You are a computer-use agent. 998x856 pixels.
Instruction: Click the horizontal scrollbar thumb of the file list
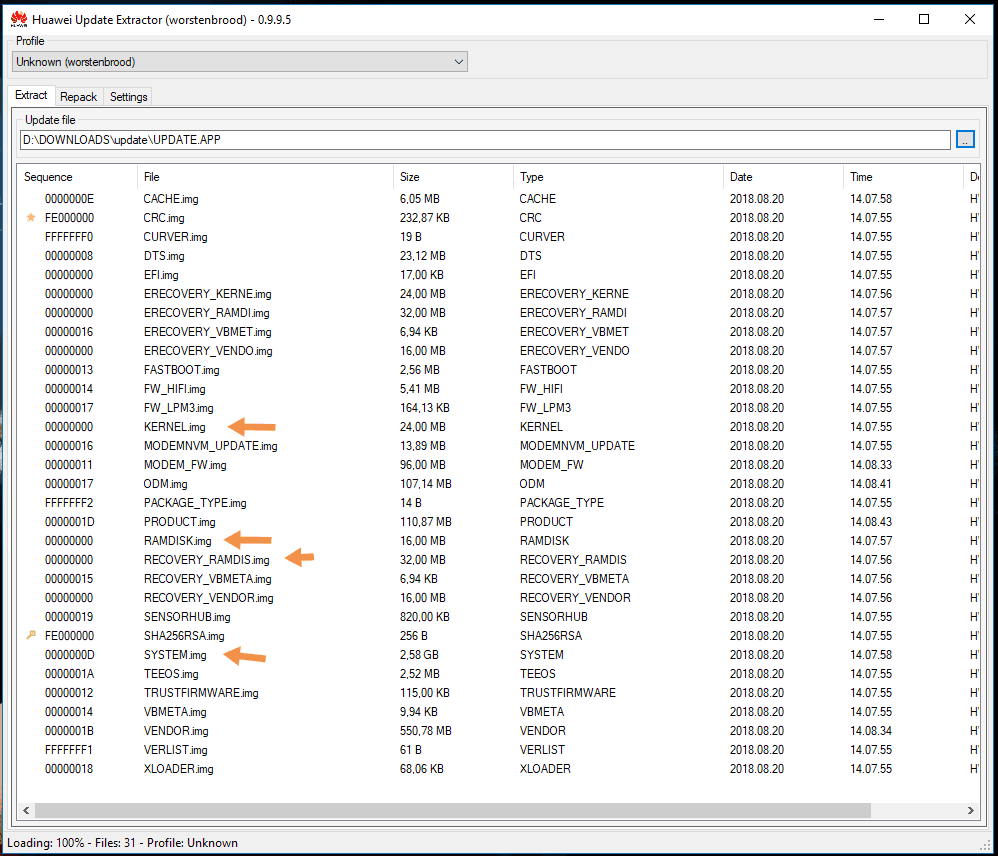coord(453,810)
